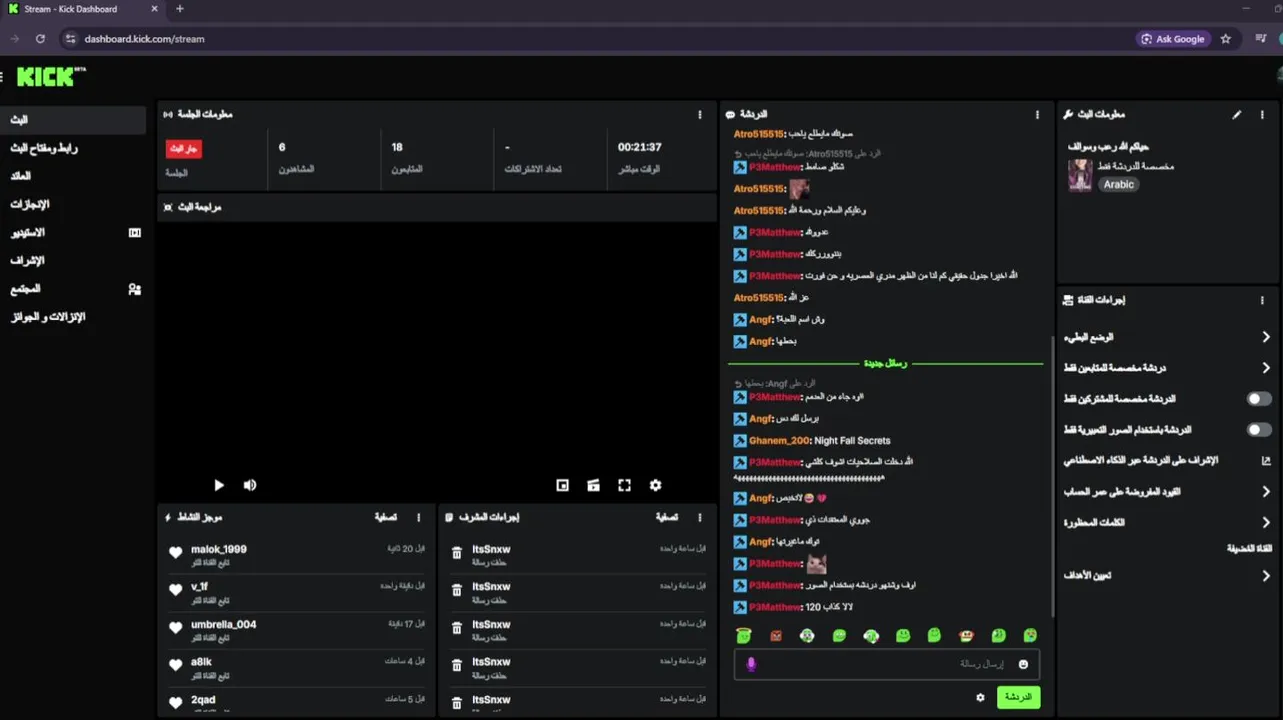Play the stream preview video
The width and height of the screenshot is (1283, 720).
219,485
